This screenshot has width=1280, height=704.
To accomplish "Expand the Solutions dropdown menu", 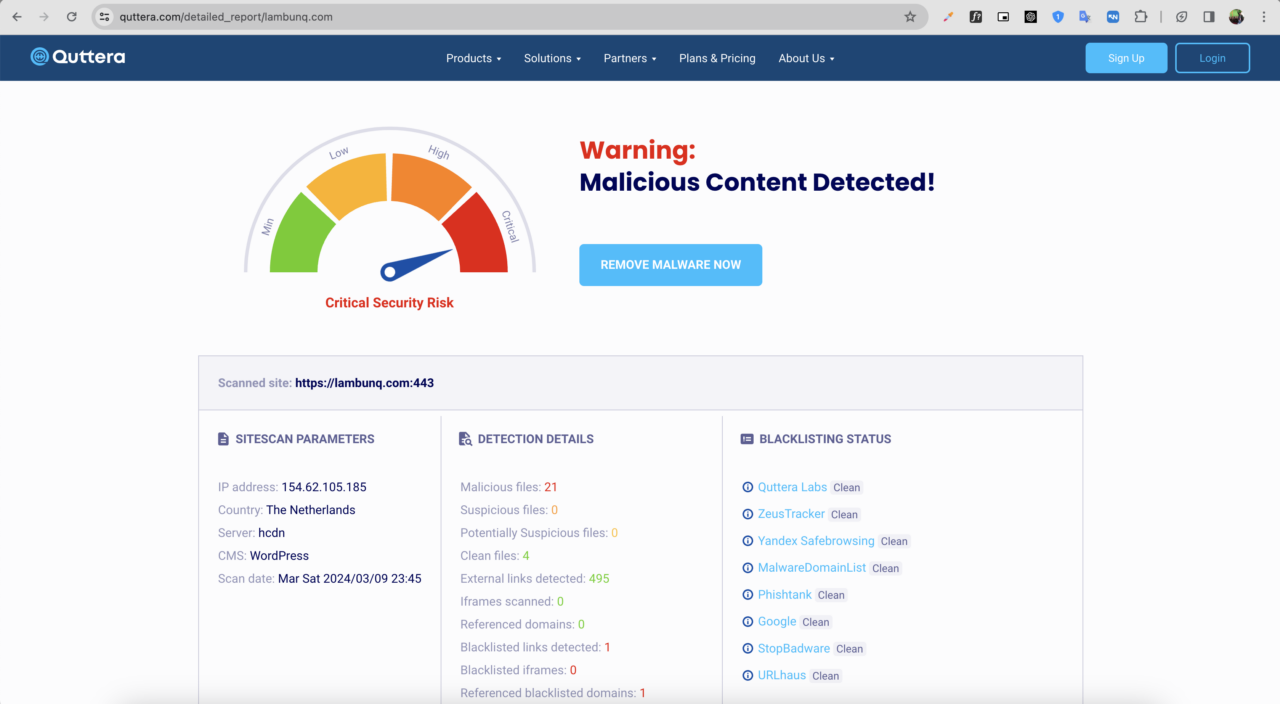I will [x=552, y=58].
